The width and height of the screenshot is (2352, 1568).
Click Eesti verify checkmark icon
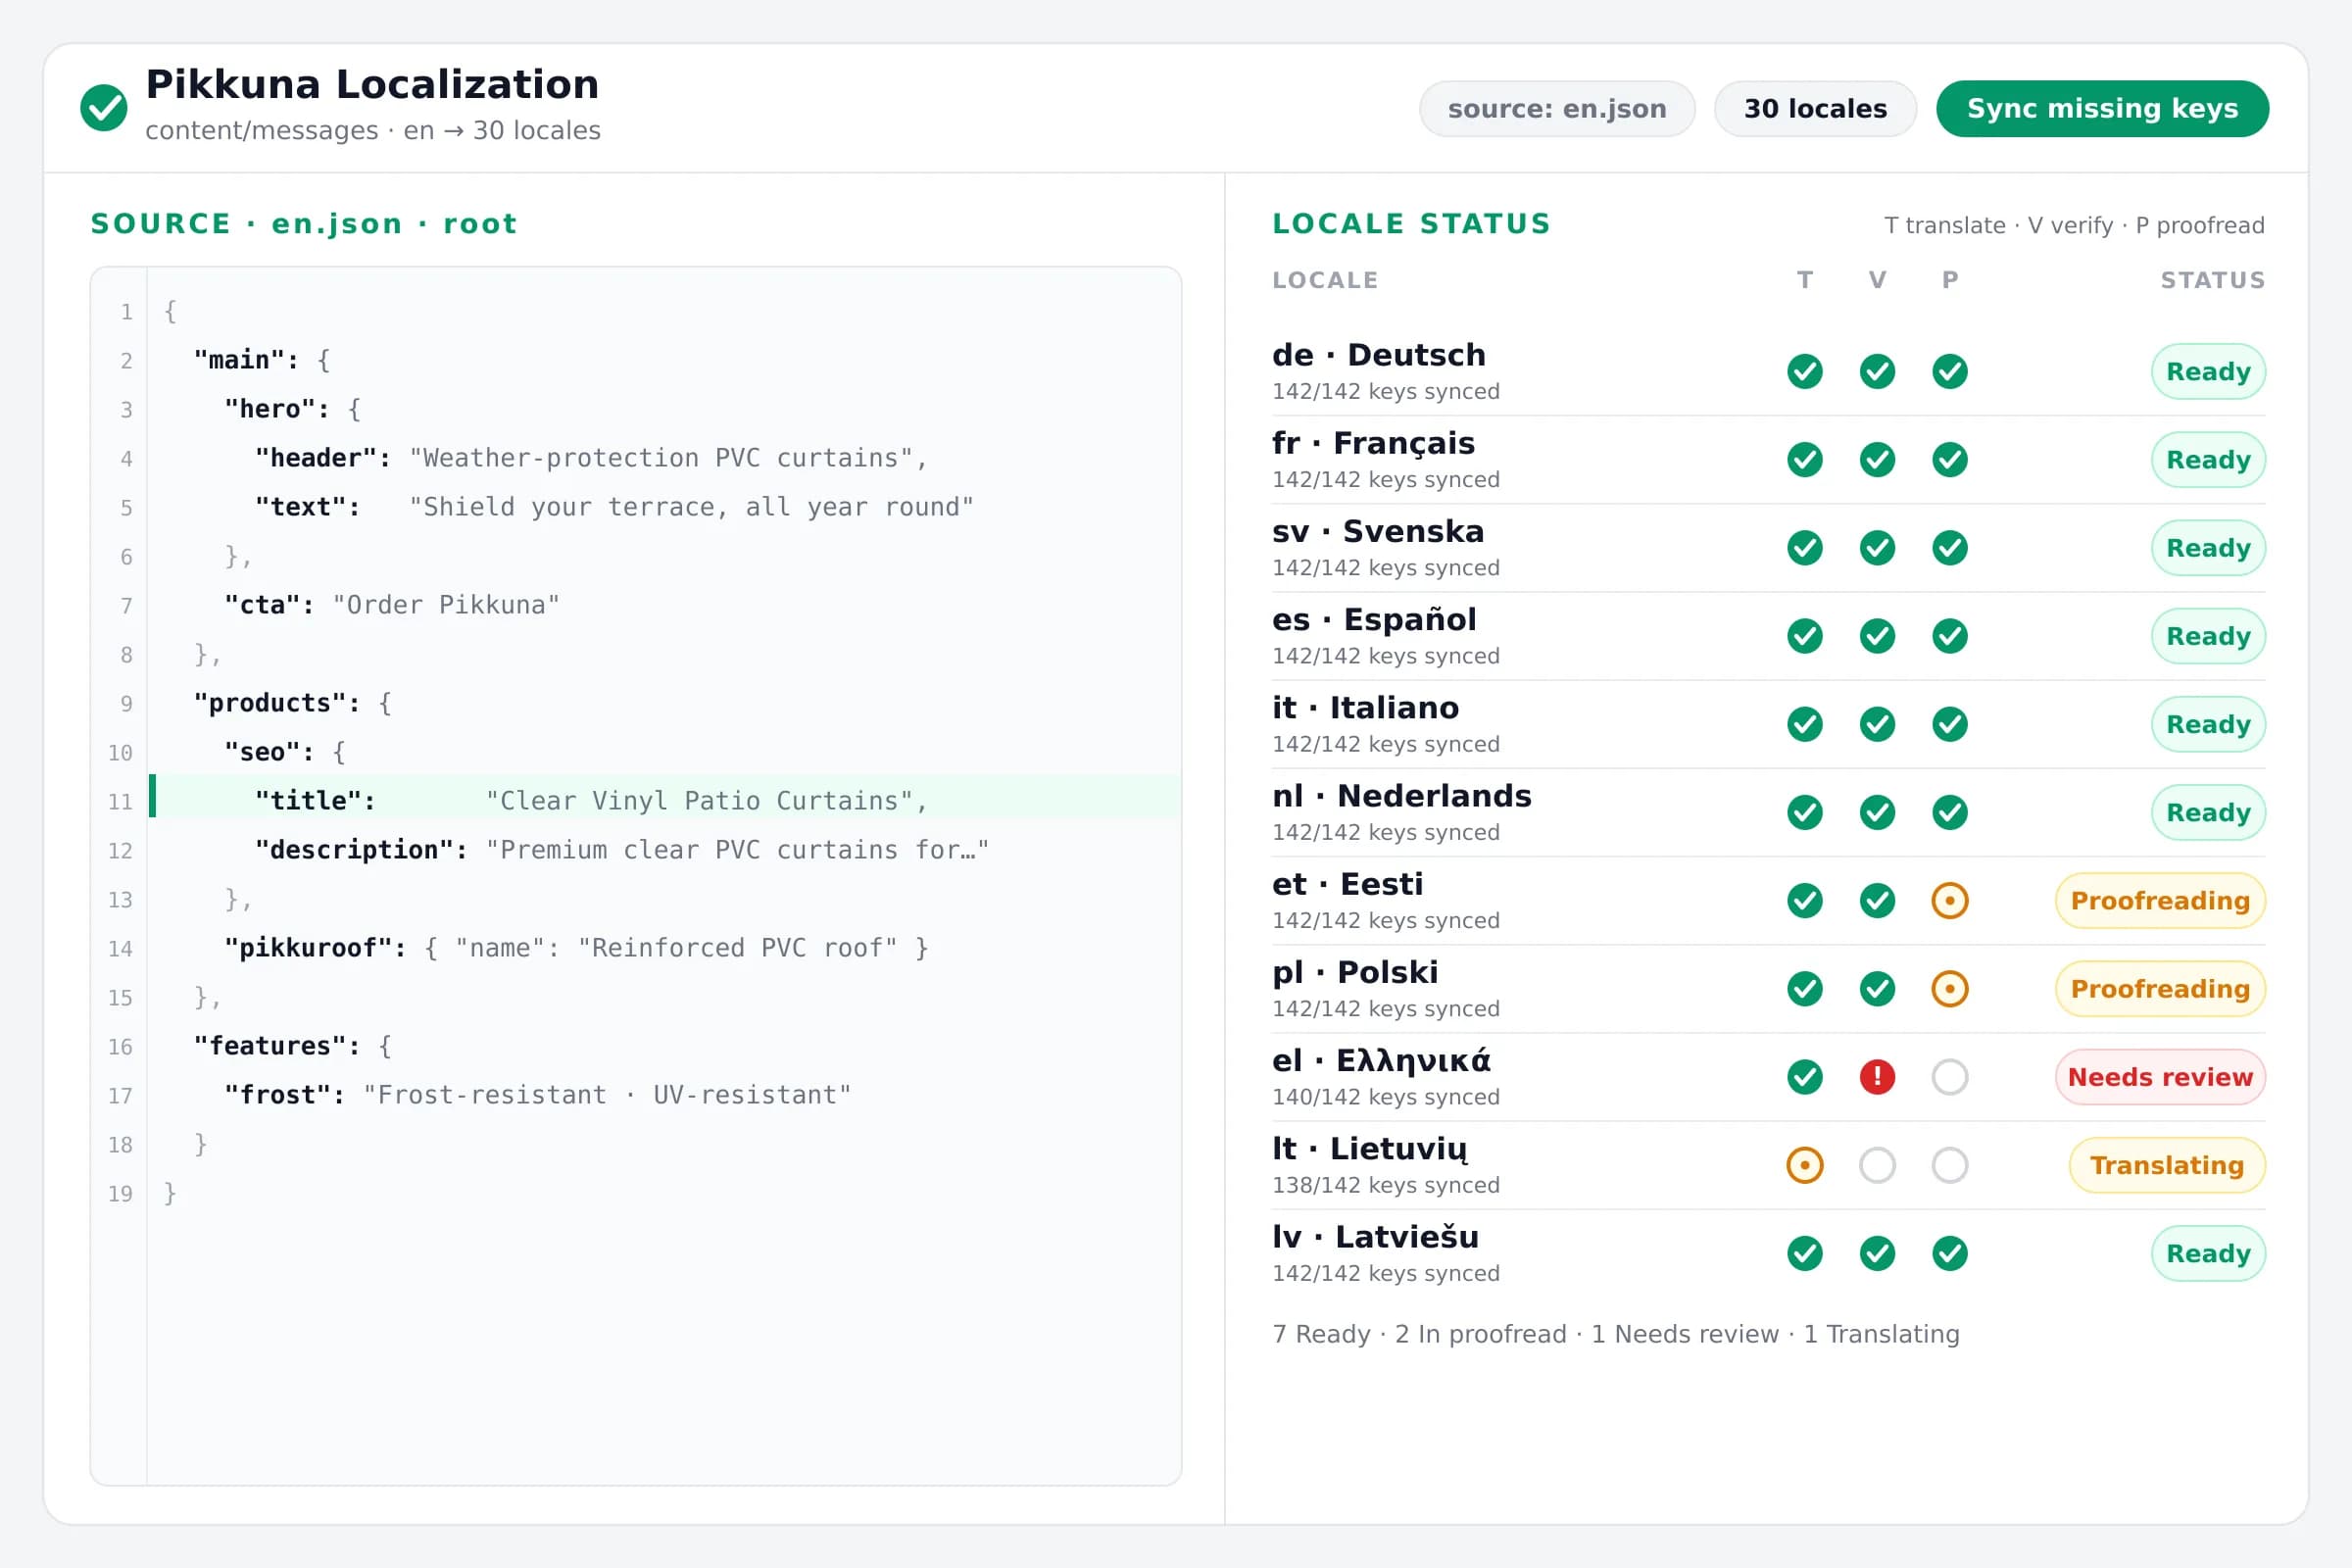tap(1877, 901)
